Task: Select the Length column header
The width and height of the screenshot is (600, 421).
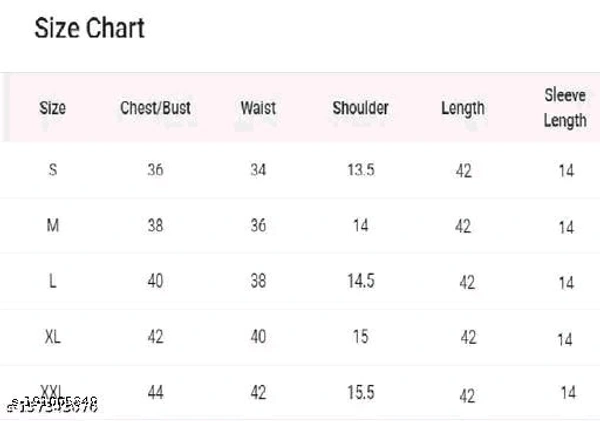Action: coord(463,109)
